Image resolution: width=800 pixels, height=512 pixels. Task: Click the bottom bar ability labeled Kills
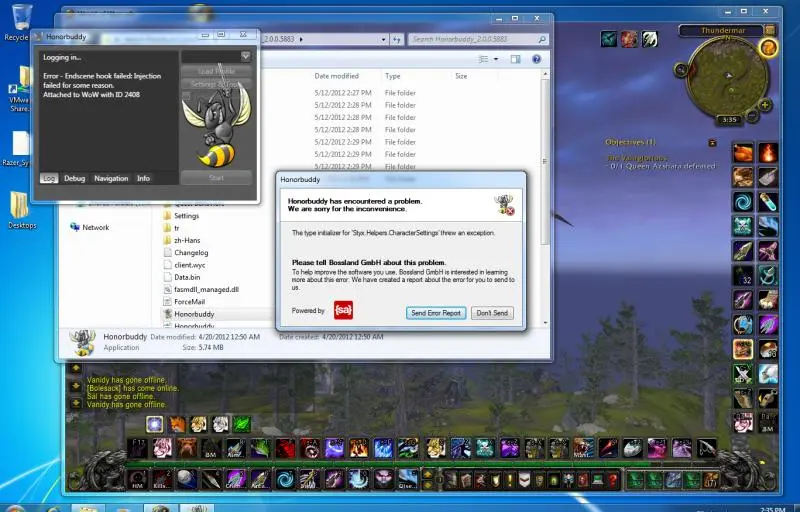162,479
